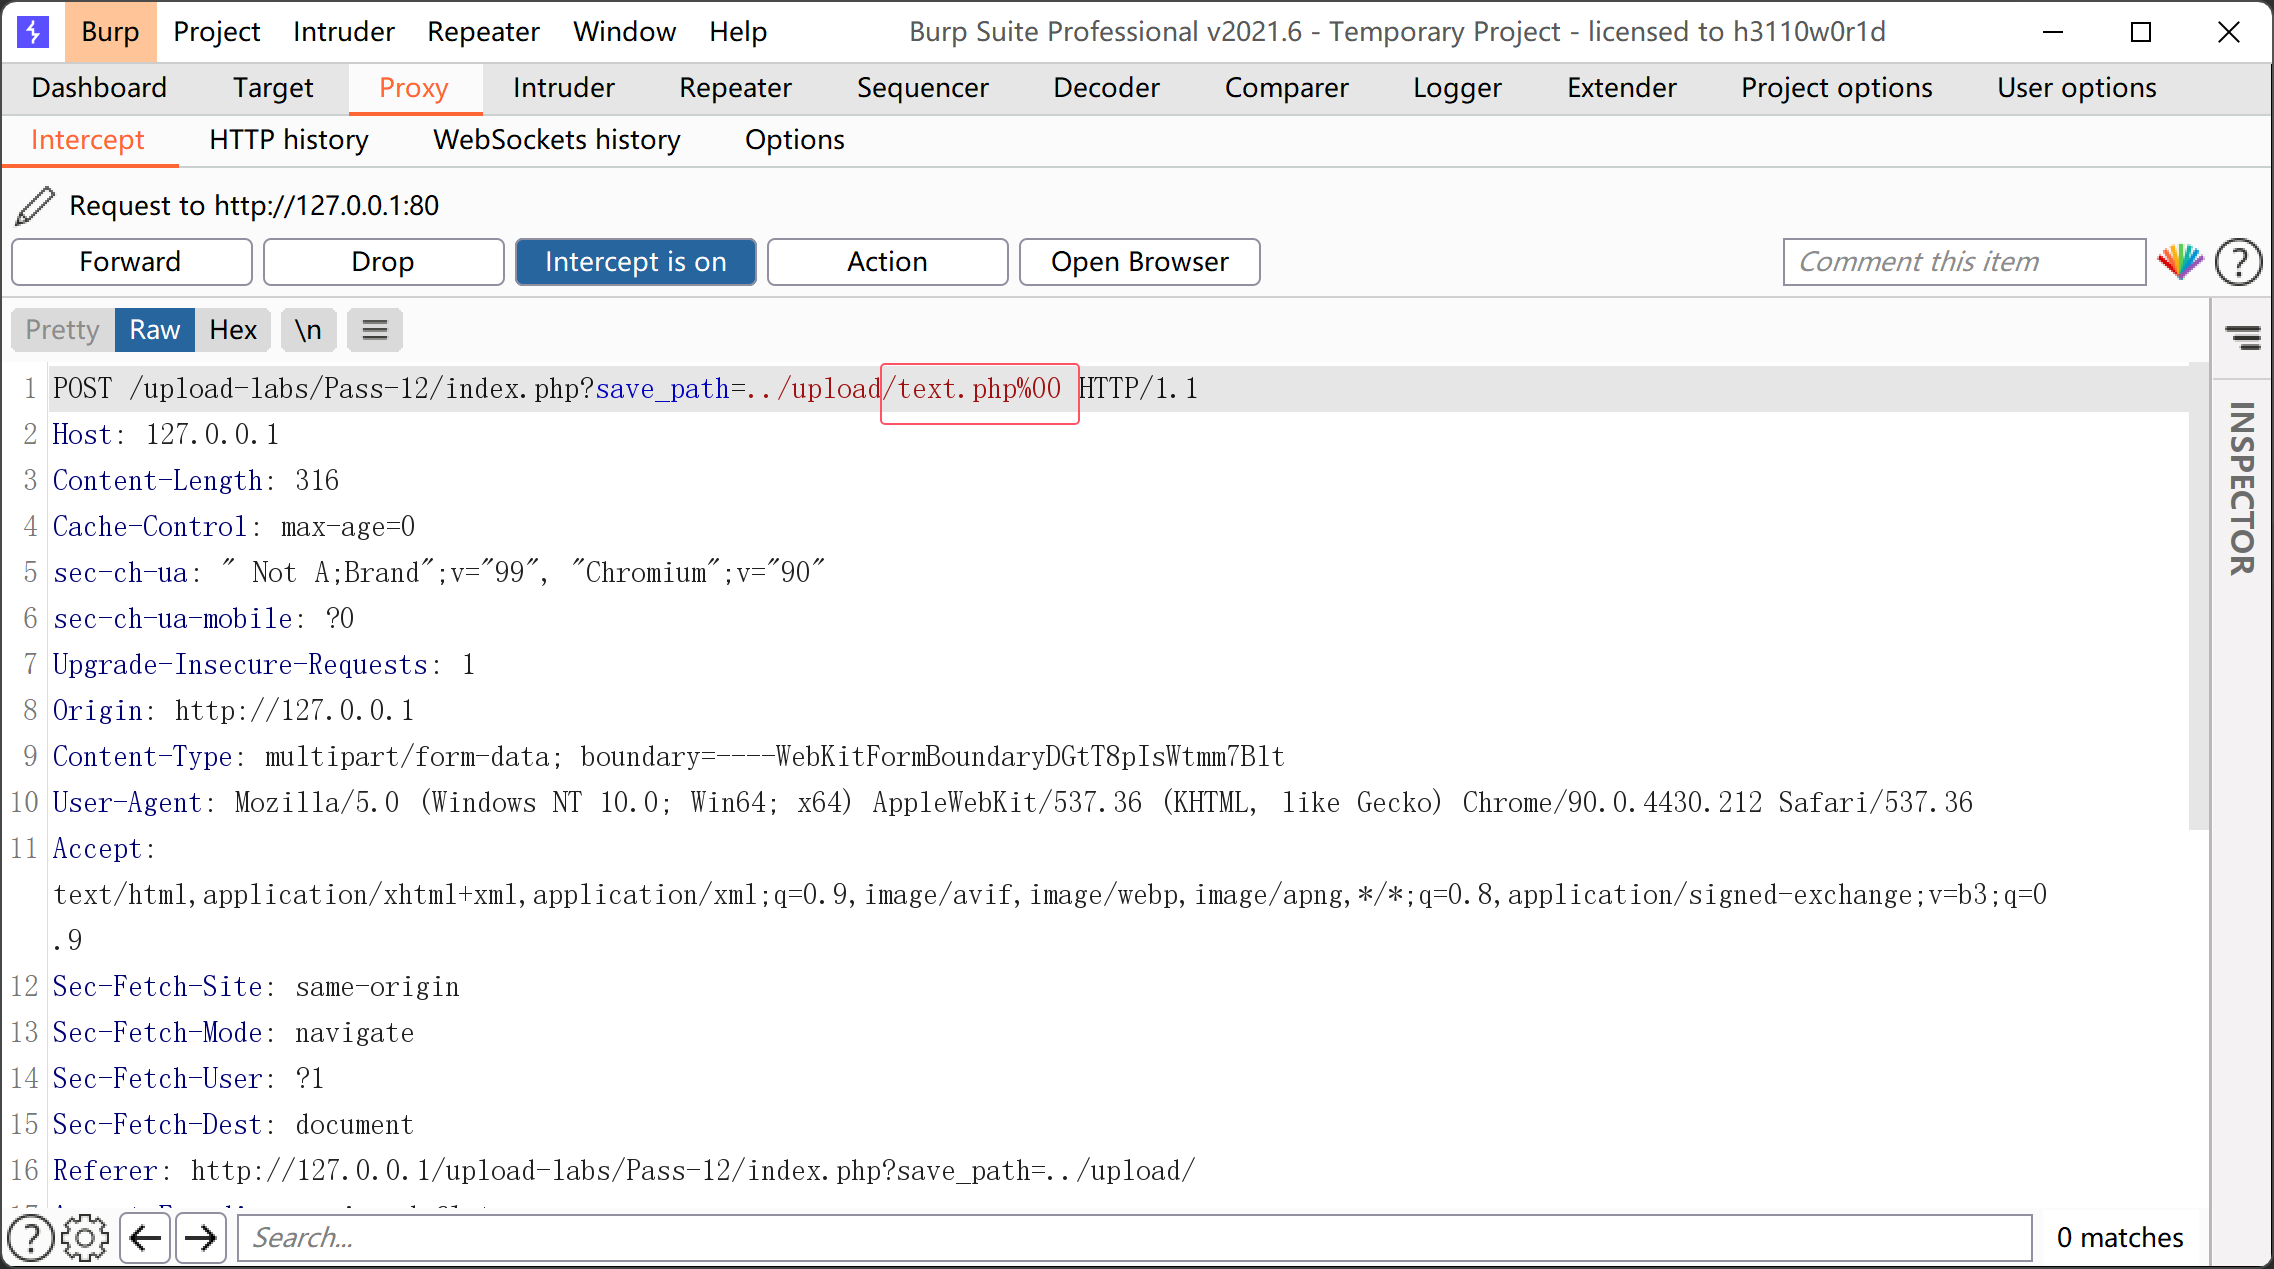2274x1269 pixels.
Task: Switch to the Repeater tool tab
Action: (735, 88)
